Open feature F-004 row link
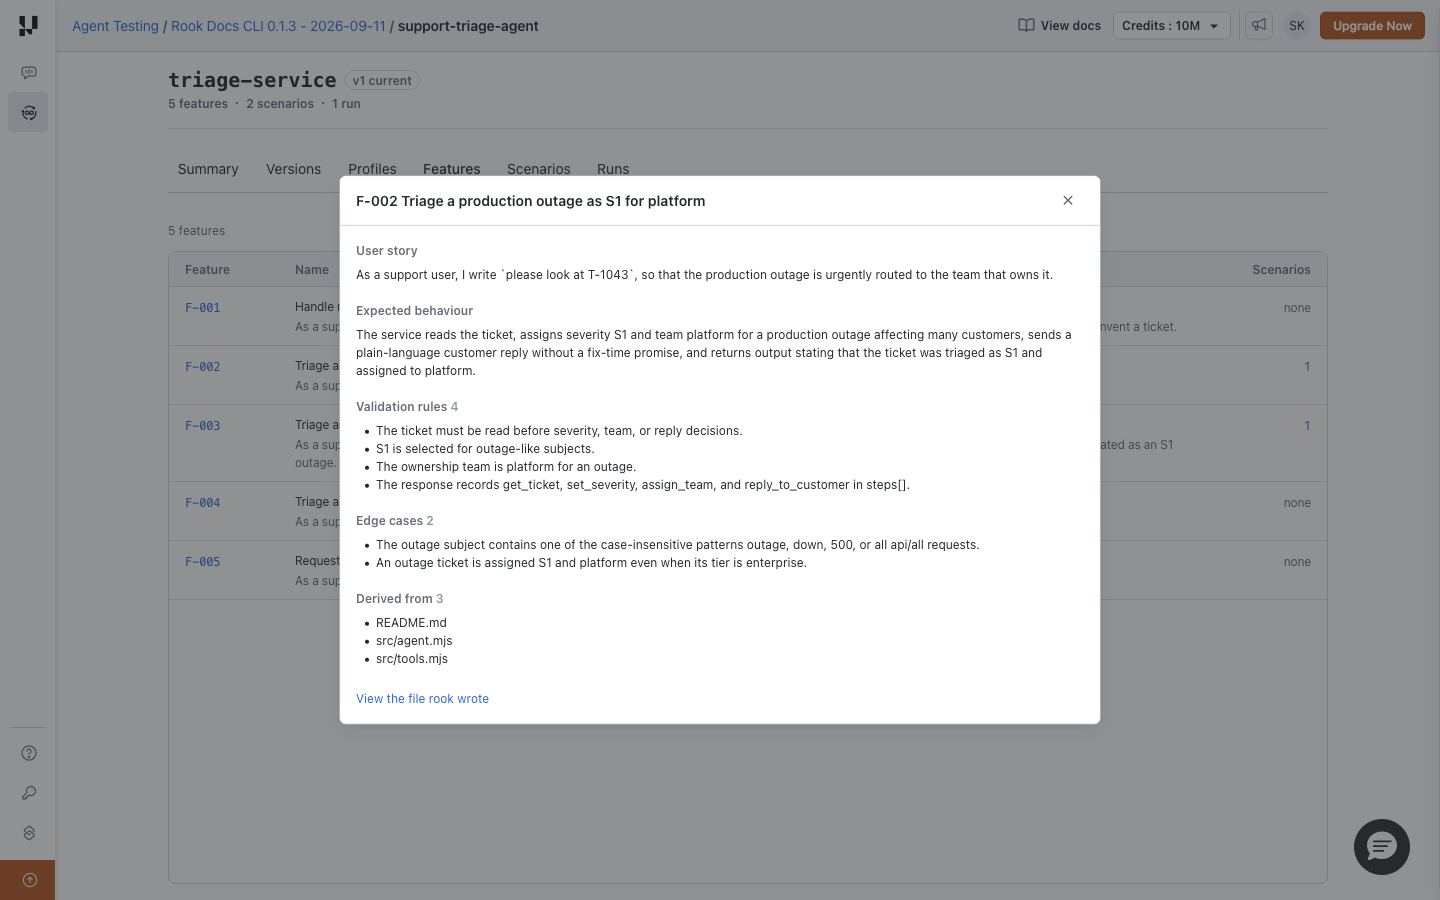Viewport: 1440px width, 900px height. tap(202, 503)
